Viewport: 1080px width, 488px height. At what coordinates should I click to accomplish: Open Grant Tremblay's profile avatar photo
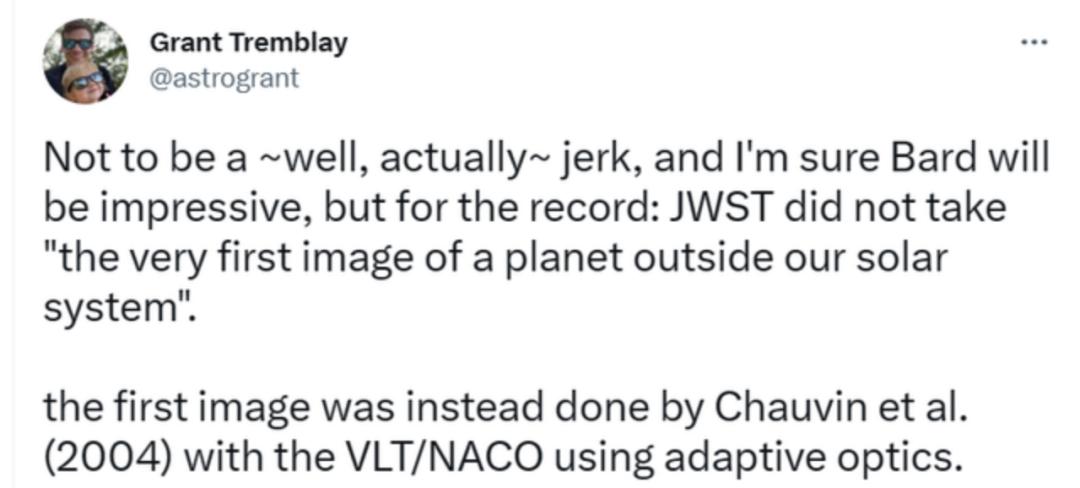pos(84,62)
